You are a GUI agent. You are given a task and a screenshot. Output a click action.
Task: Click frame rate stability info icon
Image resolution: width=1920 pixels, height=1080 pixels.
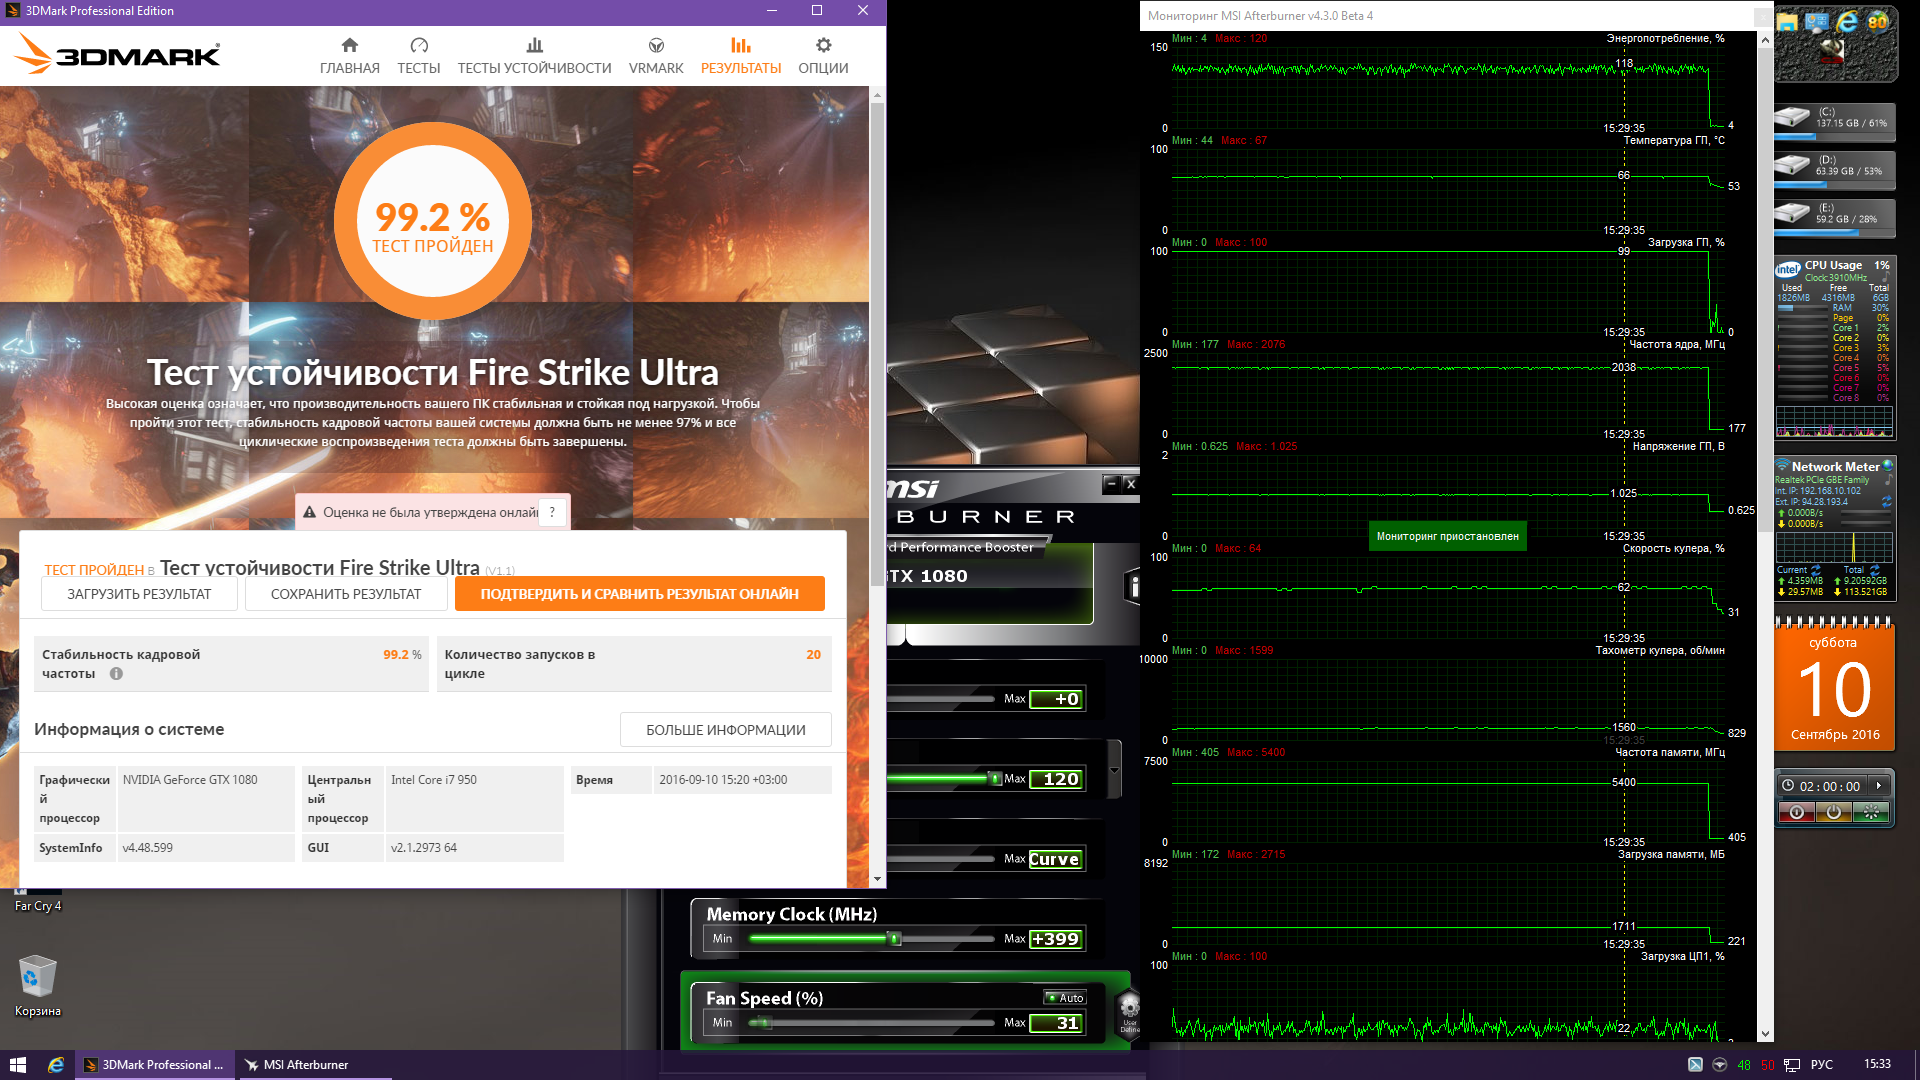[x=116, y=674]
